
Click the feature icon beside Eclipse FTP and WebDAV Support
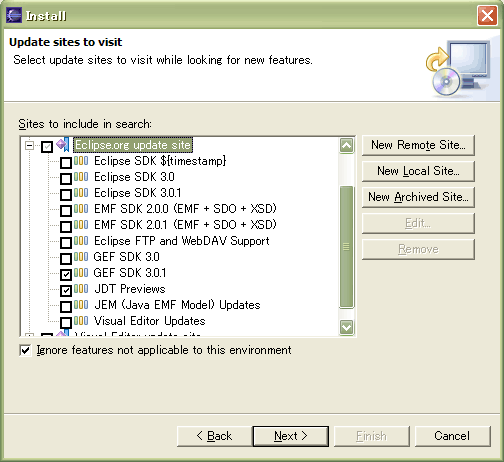pos(81,241)
